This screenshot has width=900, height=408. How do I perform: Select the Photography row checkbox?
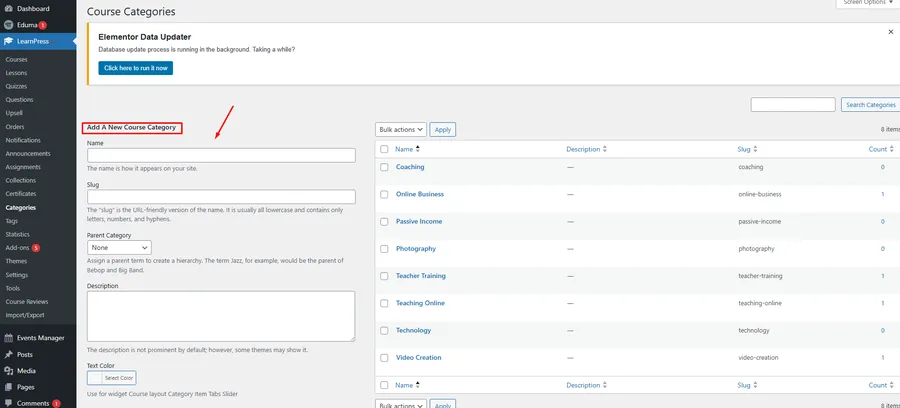pos(384,249)
